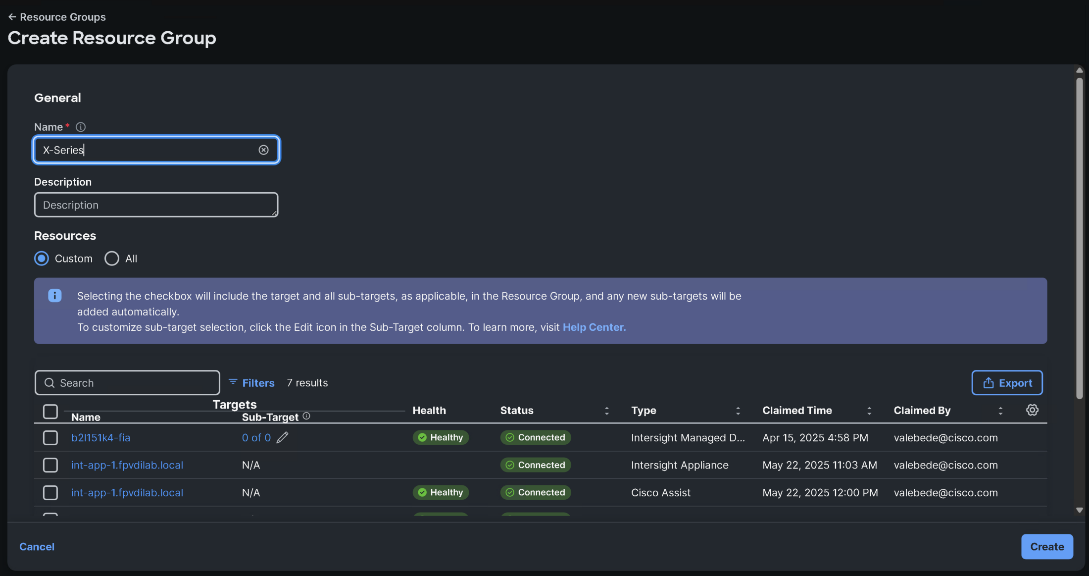Open the Help Center link

coord(593,327)
